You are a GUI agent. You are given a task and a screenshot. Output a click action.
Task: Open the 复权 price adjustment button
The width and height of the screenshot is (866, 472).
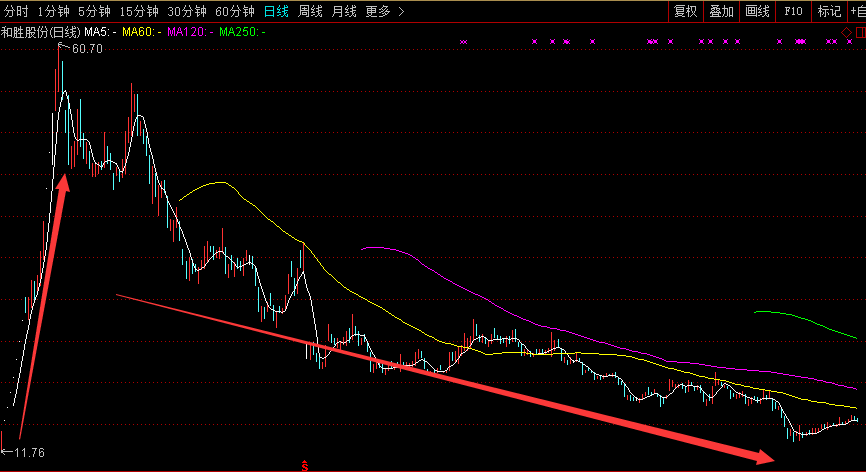pos(685,11)
